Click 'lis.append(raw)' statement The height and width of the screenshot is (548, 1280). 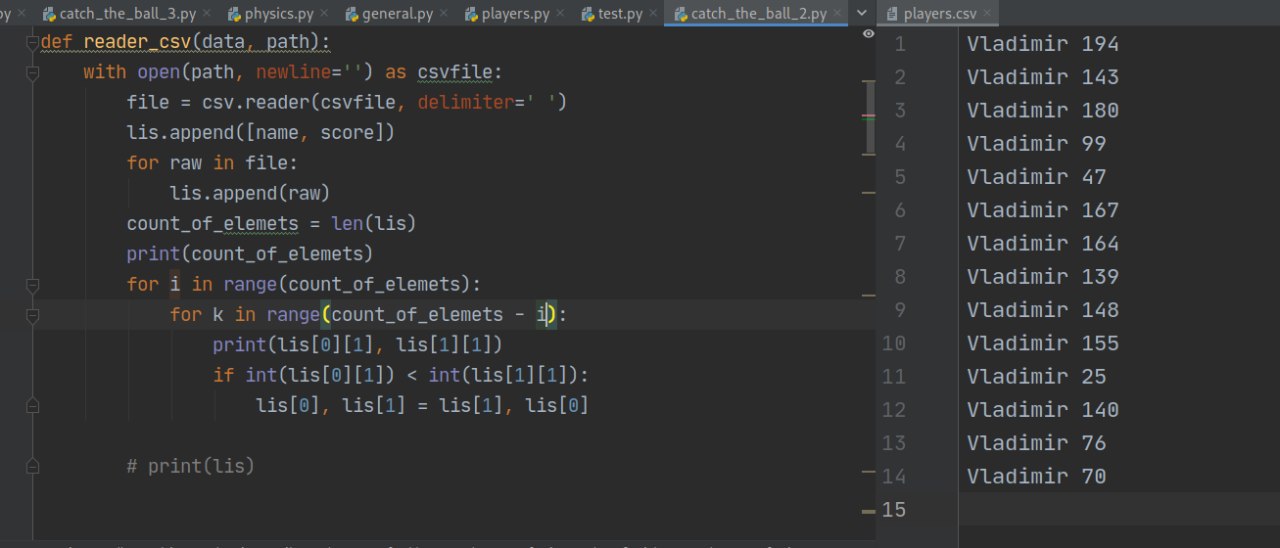(250, 193)
